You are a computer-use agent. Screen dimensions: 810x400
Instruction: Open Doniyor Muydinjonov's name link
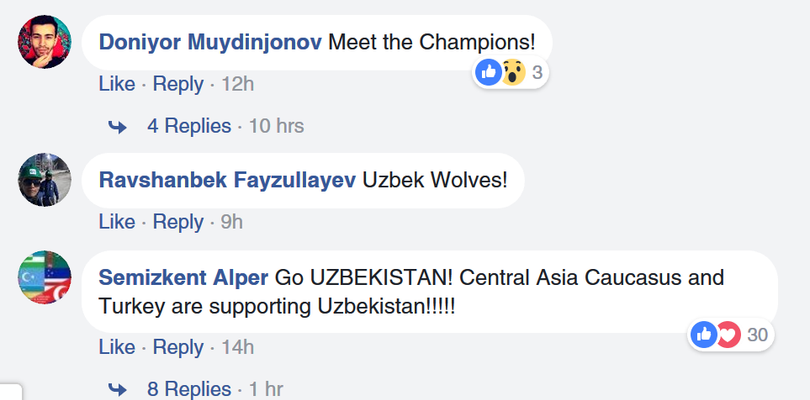pos(210,43)
